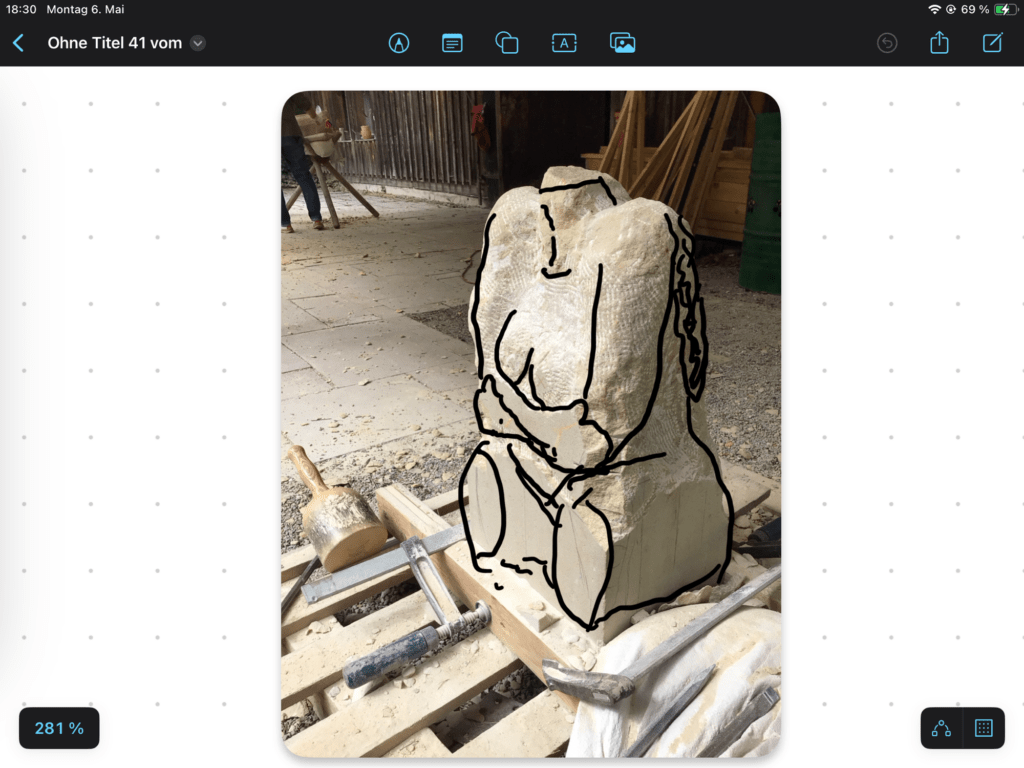
Task: Expand the board title dropdown chevron
Action: (198, 43)
